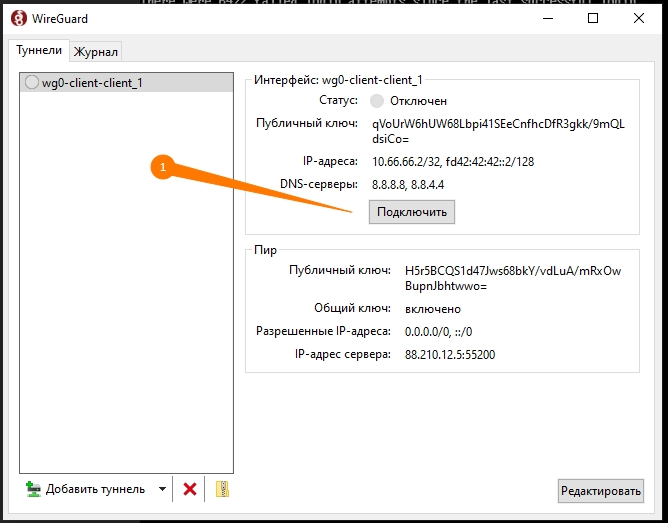Click the DNS servers value 8.8.8.8, 8.8.4.4
The image size is (668, 523).
coord(408,185)
